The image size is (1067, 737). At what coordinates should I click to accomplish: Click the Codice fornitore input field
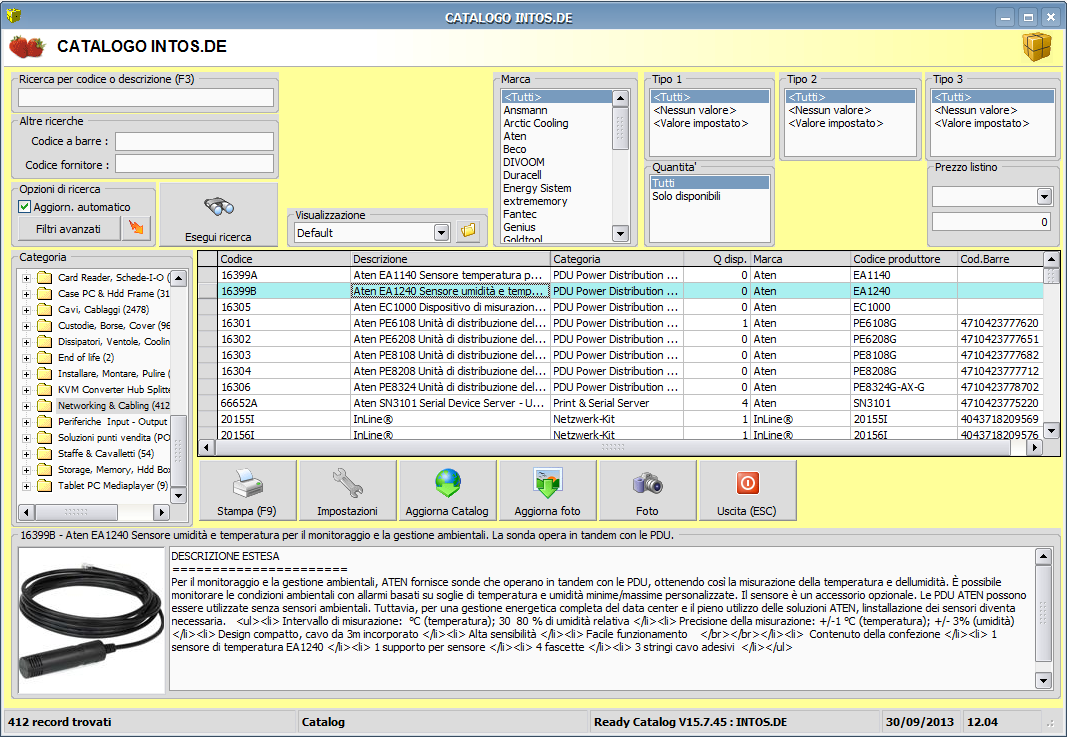[x=194, y=164]
